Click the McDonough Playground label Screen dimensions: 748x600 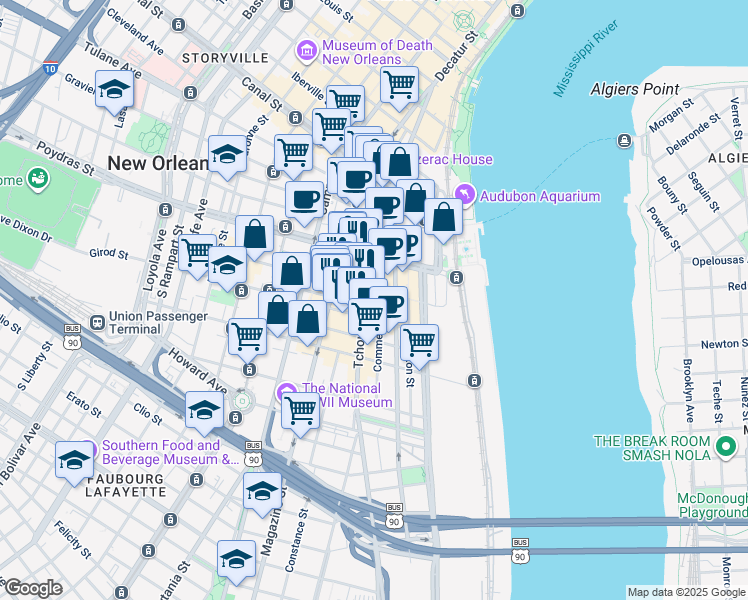tap(713, 506)
